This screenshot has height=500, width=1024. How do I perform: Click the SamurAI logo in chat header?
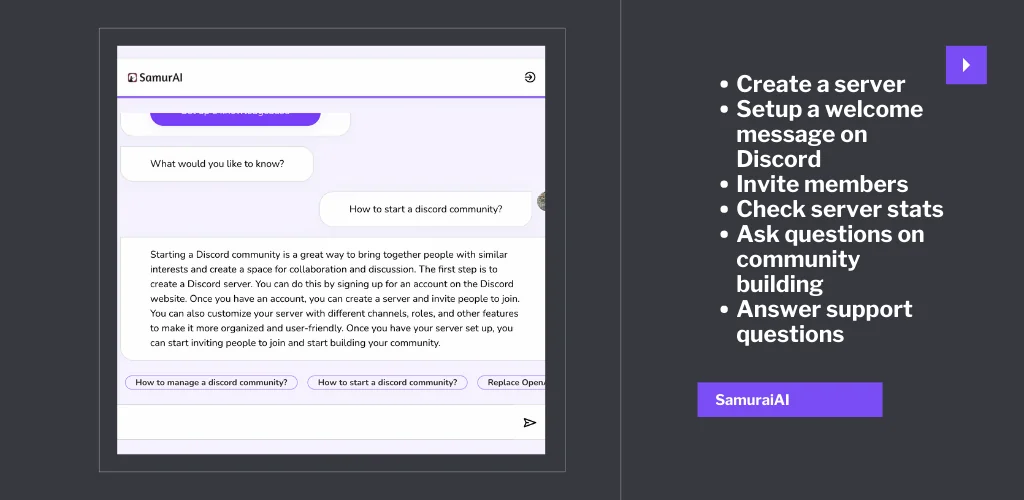(155, 77)
